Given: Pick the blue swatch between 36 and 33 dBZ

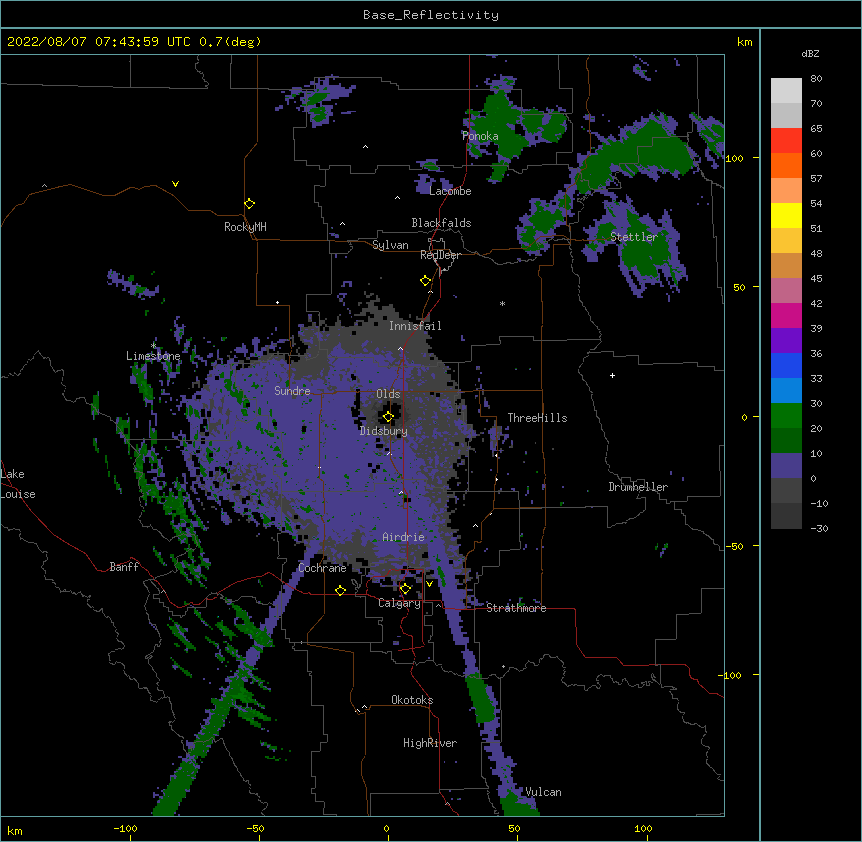Looking at the screenshot, I should (x=786, y=365).
